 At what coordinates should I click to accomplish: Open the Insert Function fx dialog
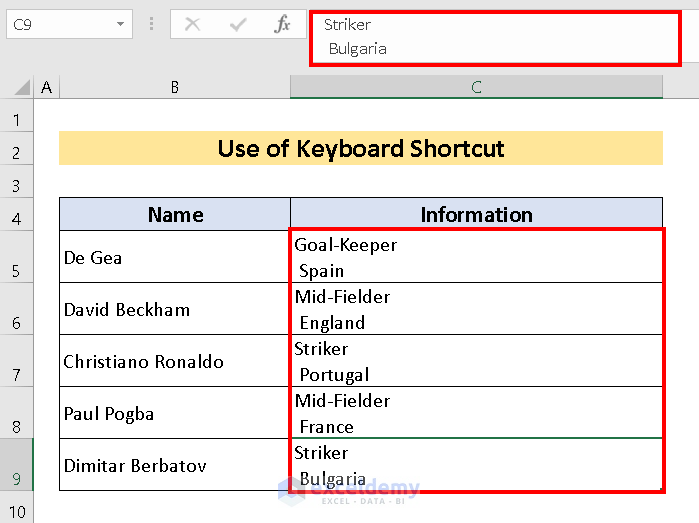pos(282,25)
